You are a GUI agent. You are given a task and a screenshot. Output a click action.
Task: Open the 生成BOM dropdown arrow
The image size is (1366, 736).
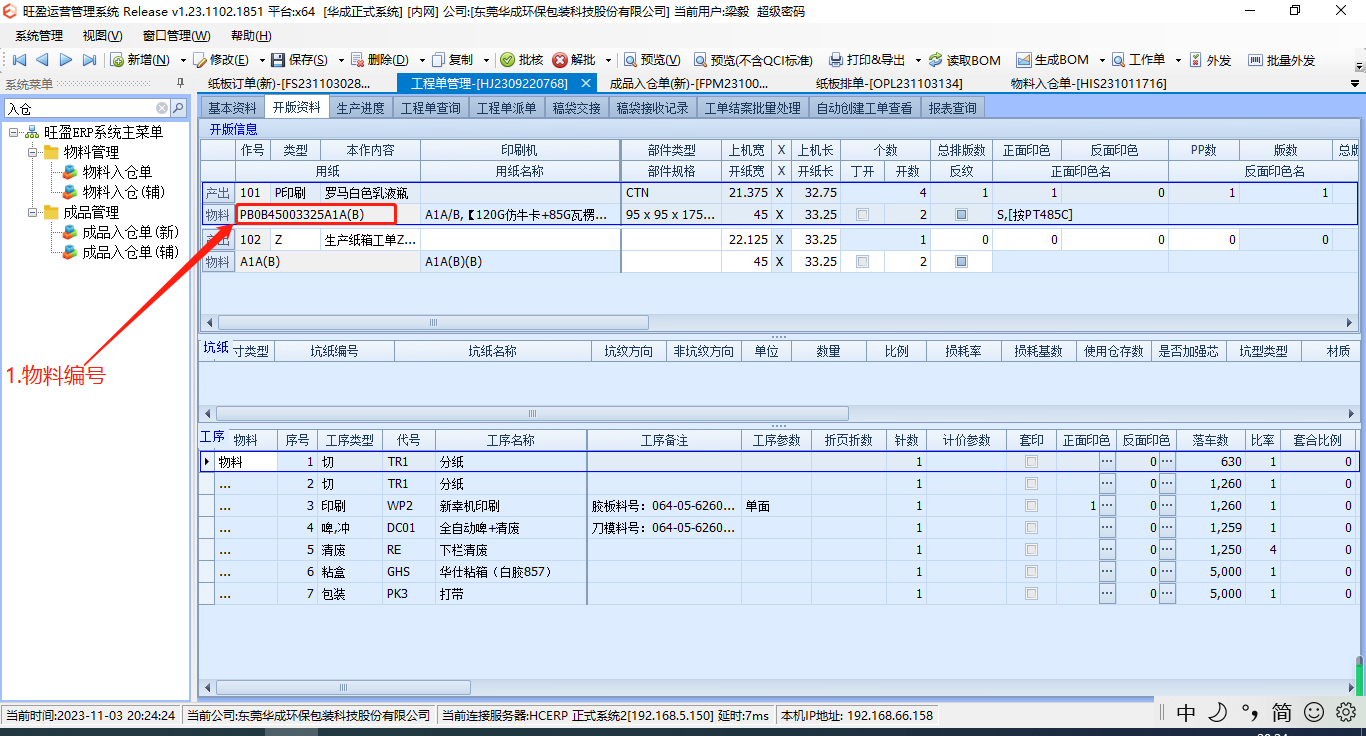click(1101, 60)
